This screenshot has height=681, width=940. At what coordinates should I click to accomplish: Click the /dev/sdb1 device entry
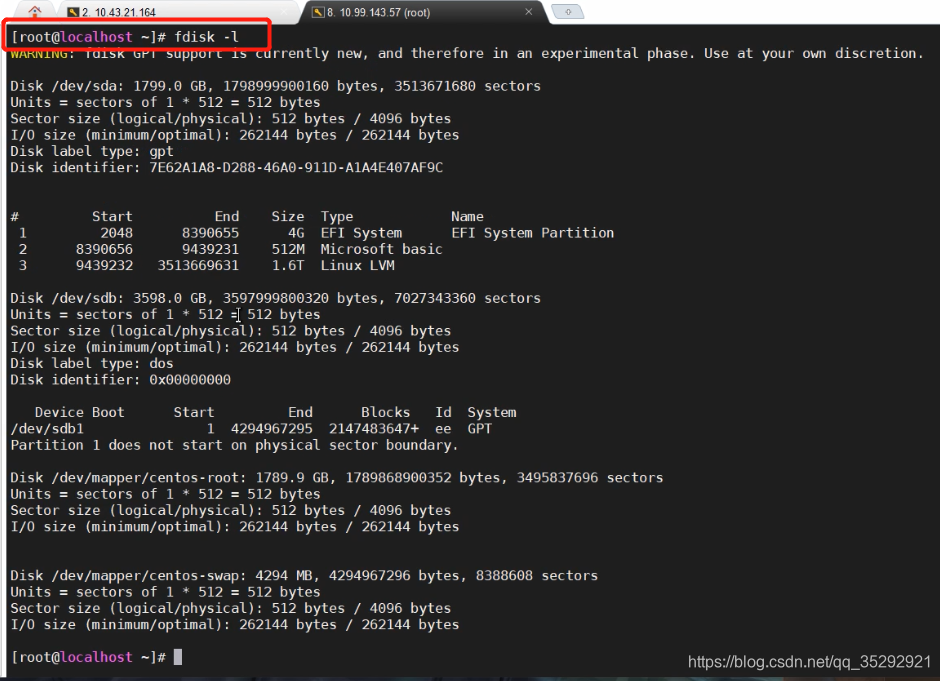point(47,429)
